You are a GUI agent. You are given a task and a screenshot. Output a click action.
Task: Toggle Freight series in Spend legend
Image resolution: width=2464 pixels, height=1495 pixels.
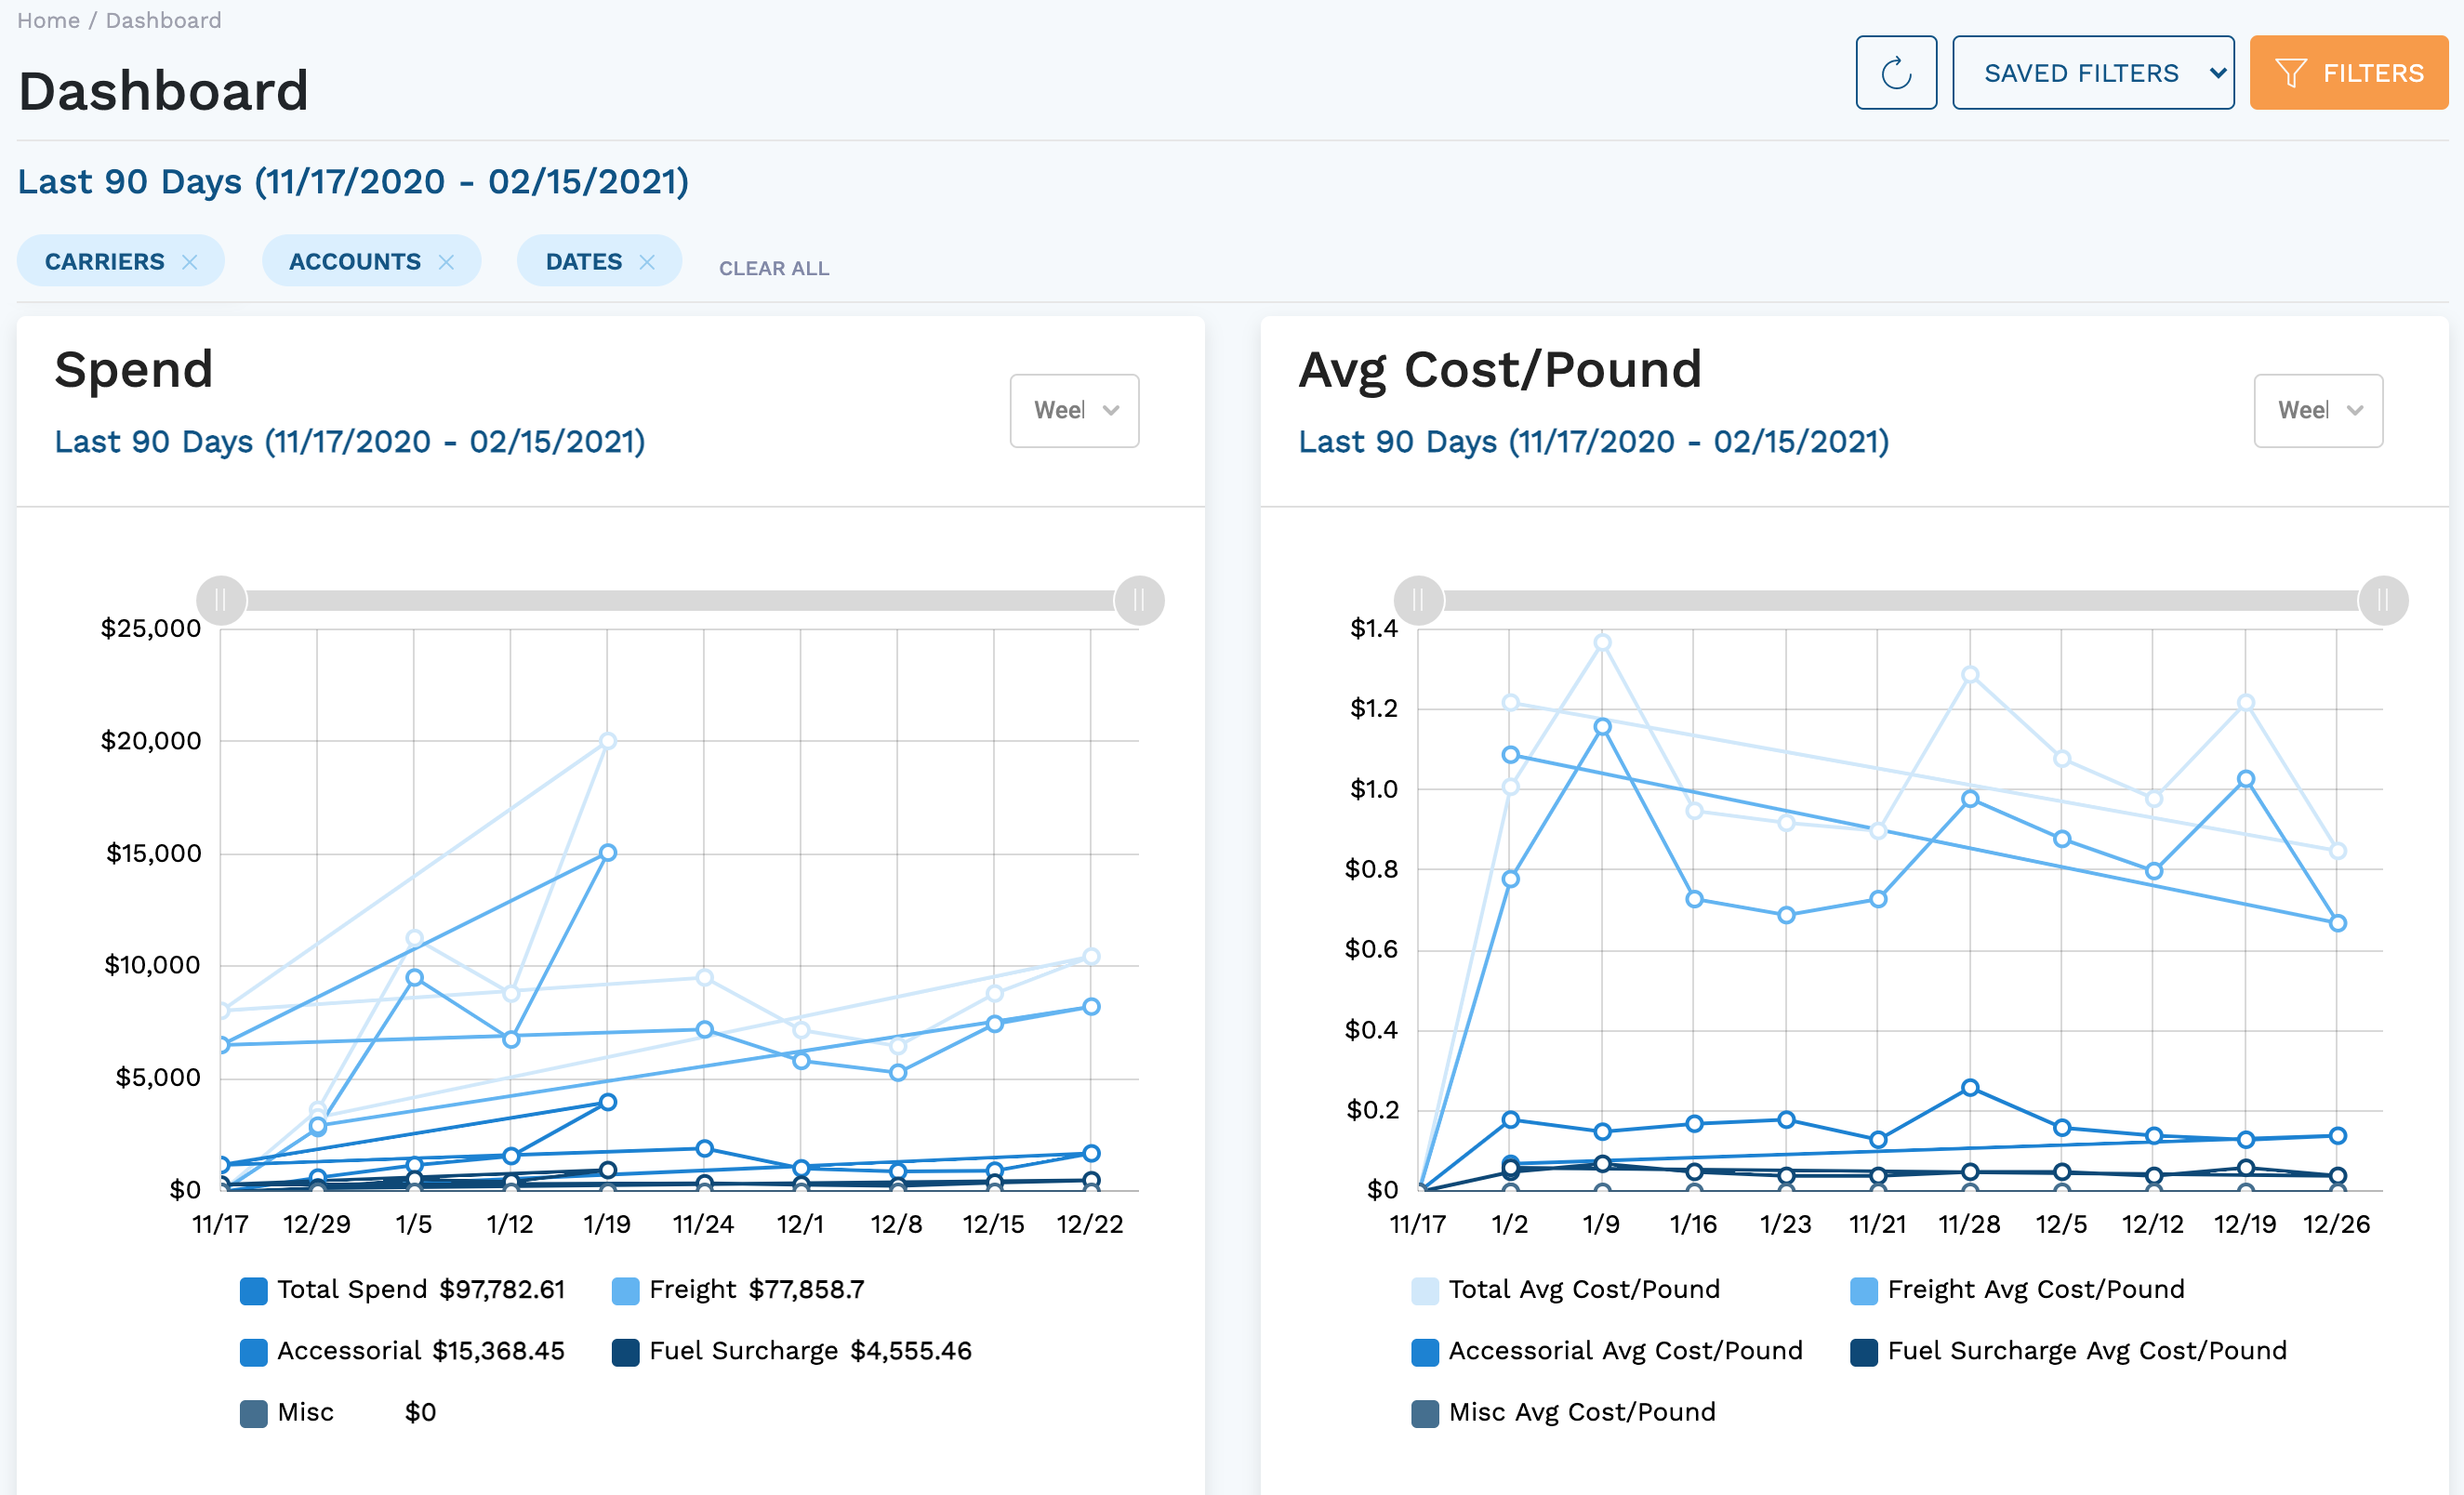point(626,1290)
